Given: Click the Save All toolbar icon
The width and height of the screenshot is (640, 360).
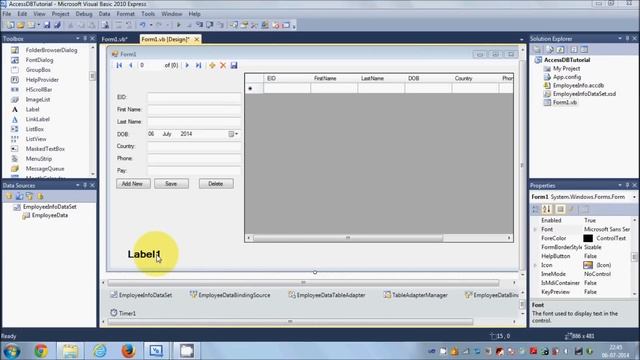Looking at the screenshot, I should [58, 25].
